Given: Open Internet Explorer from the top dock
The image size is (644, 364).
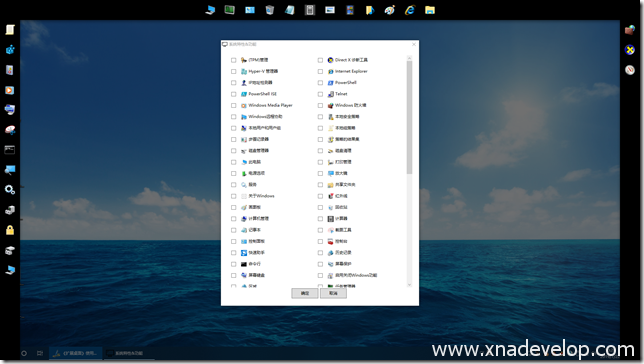Looking at the screenshot, I should [410, 10].
